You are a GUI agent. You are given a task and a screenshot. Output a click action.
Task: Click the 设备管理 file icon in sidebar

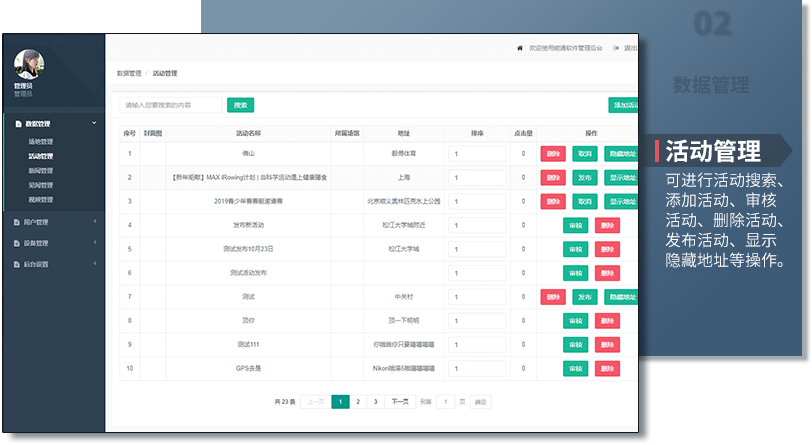coord(16,243)
